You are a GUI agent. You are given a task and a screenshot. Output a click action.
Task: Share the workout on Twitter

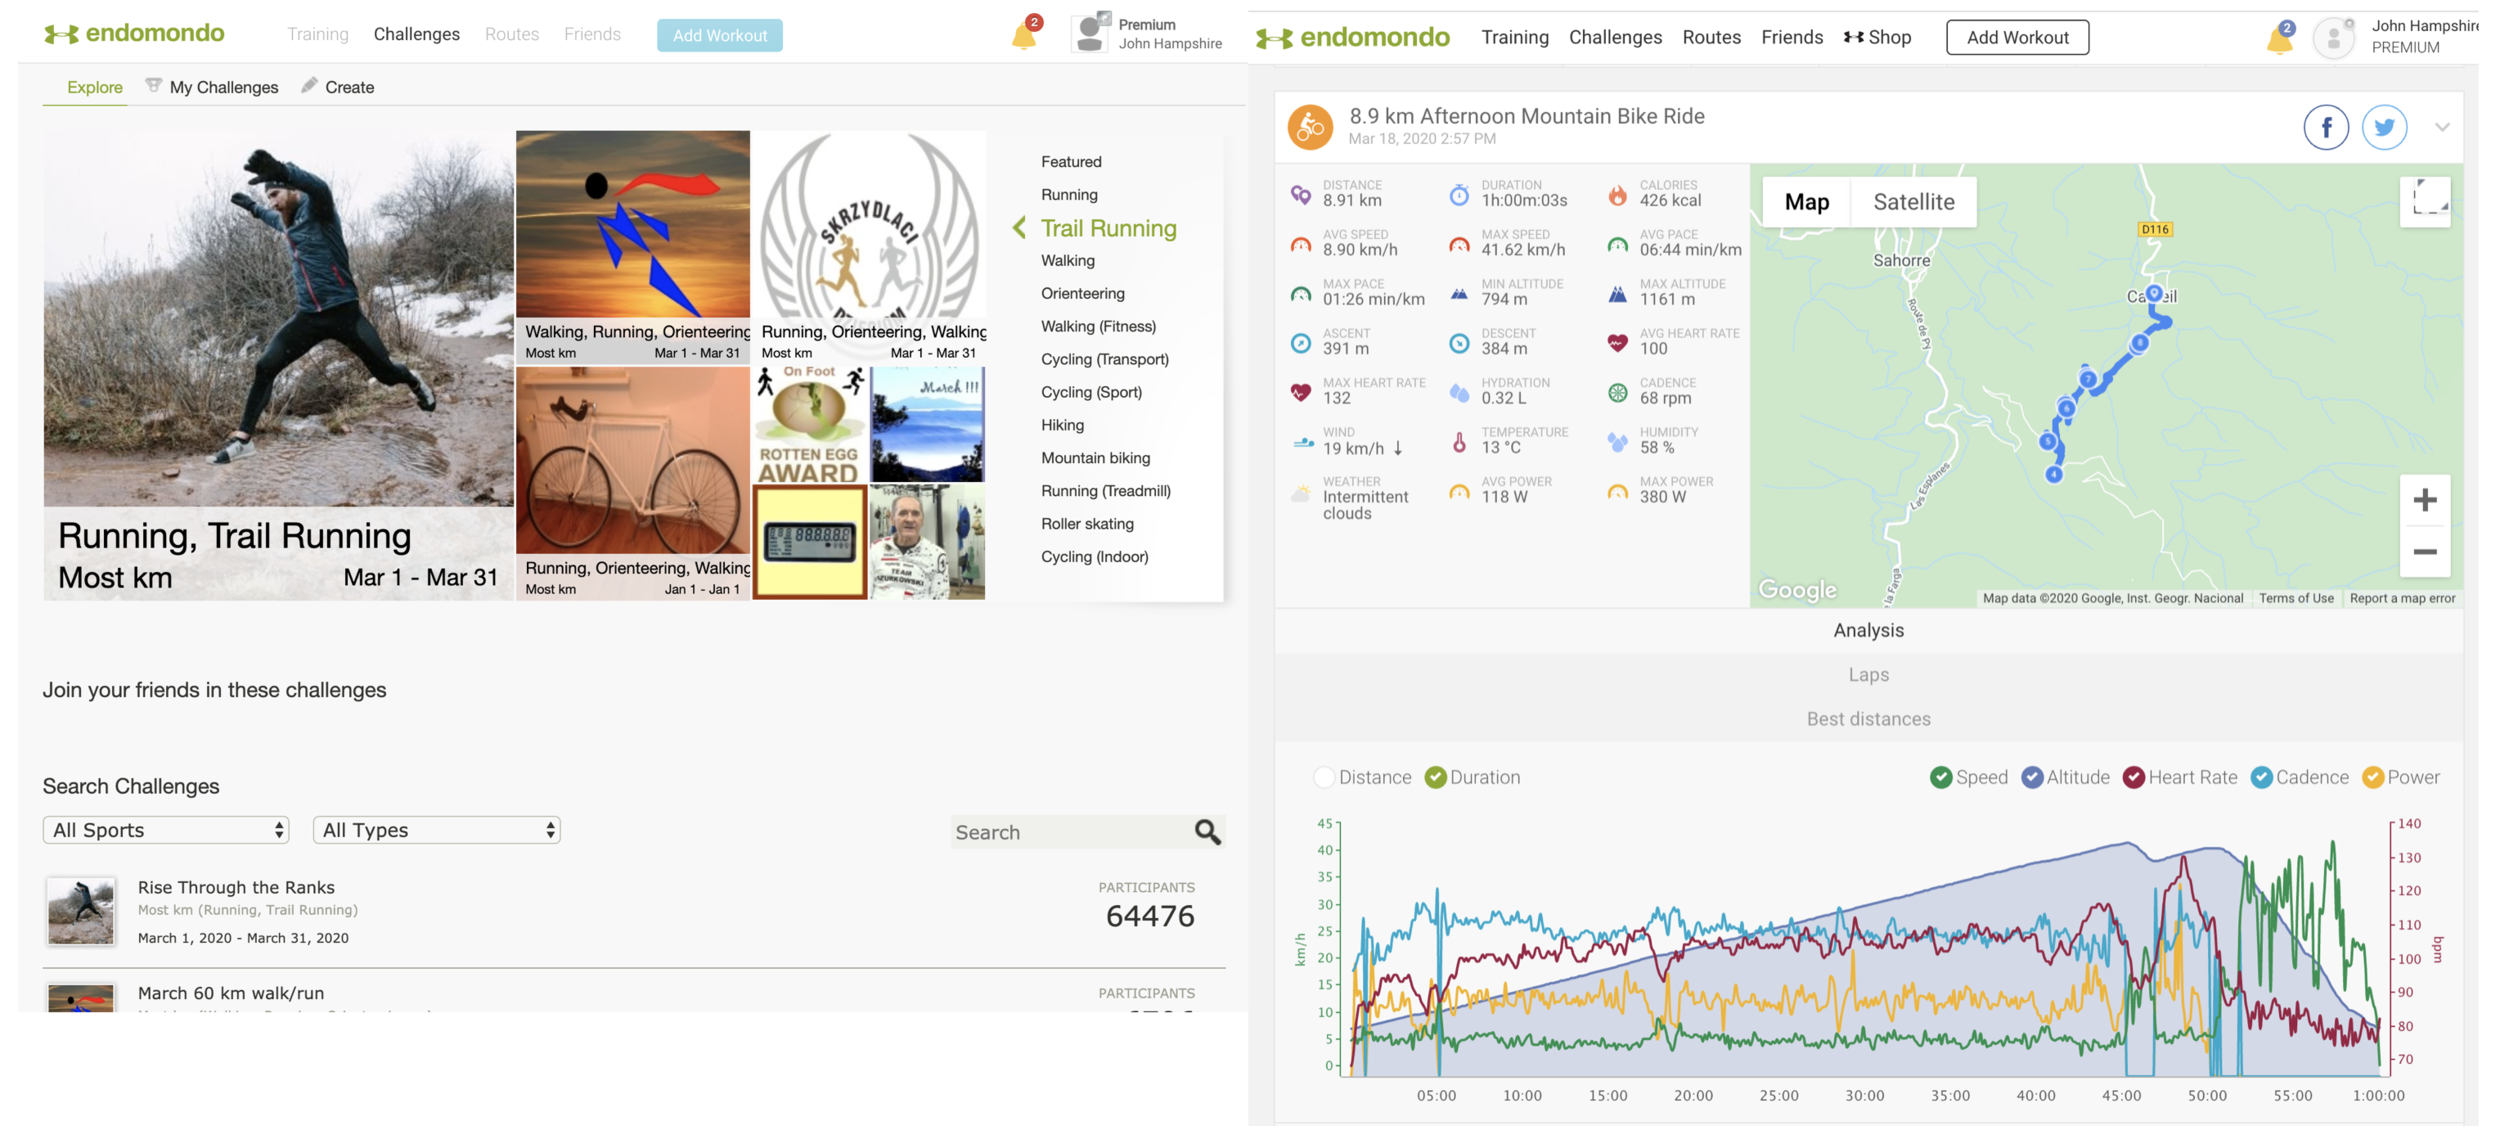pyautogui.click(x=2384, y=128)
